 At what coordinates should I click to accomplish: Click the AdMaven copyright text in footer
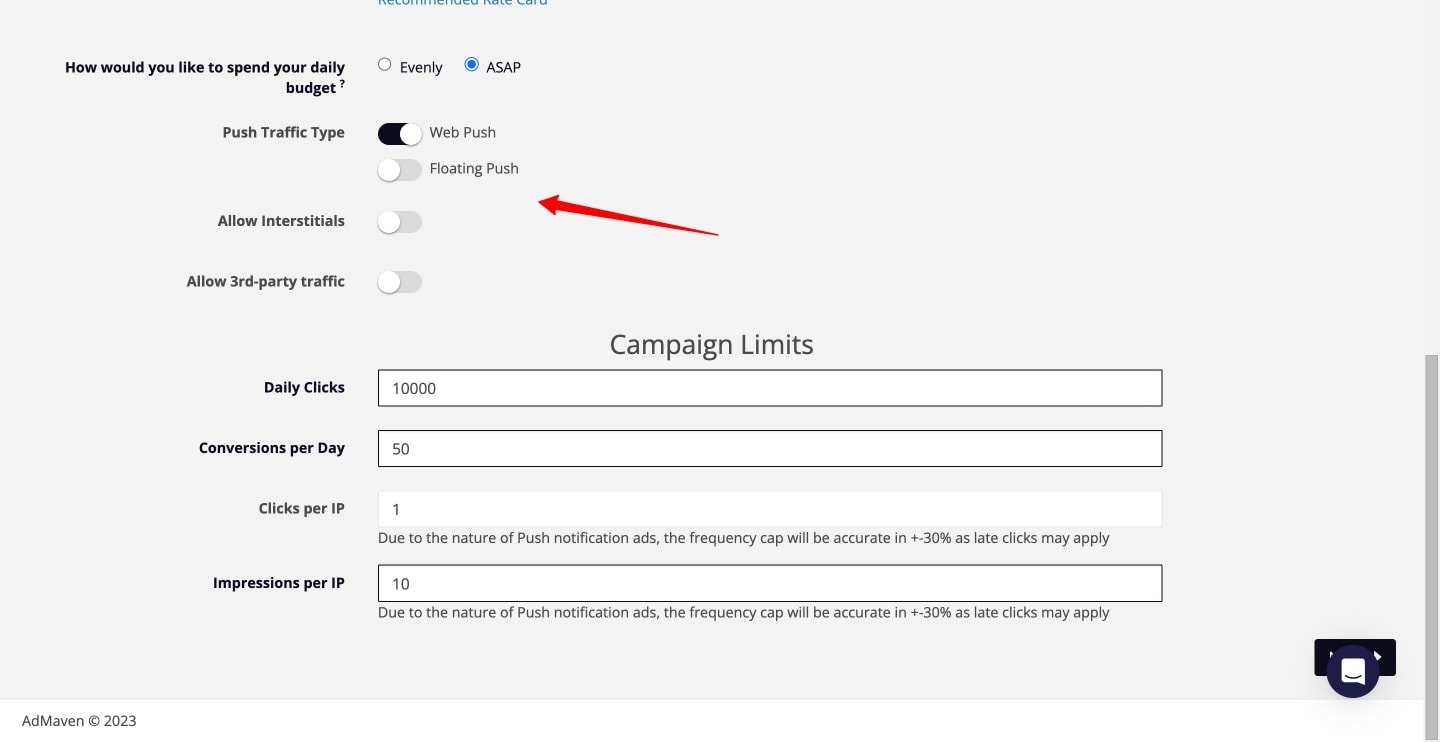click(x=78, y=720)
